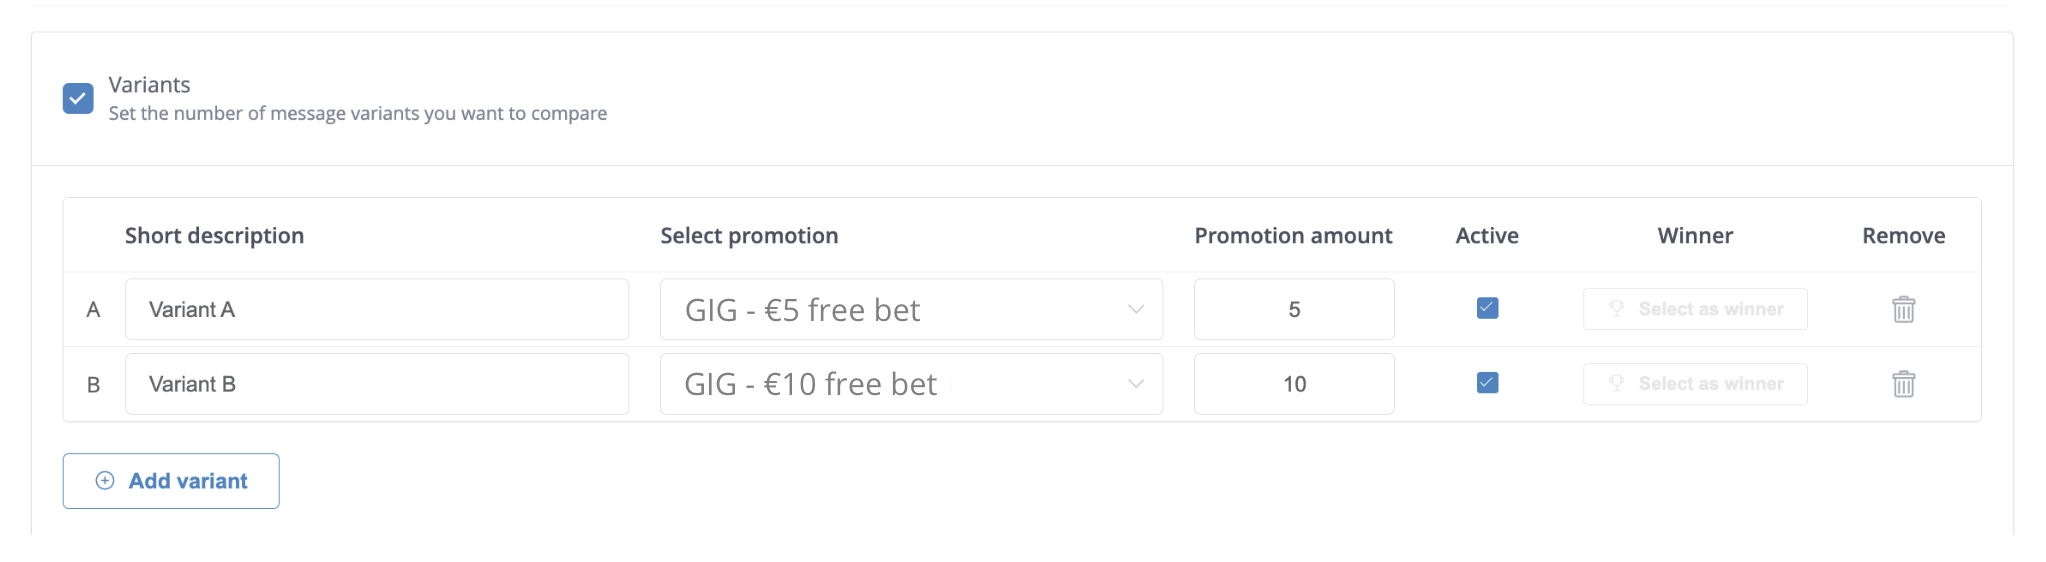Image resolution: width=2046 pixels, height=562 pixels.
Task: Open the GIG - €5 free bet dropdown
Action: (910, 310)
